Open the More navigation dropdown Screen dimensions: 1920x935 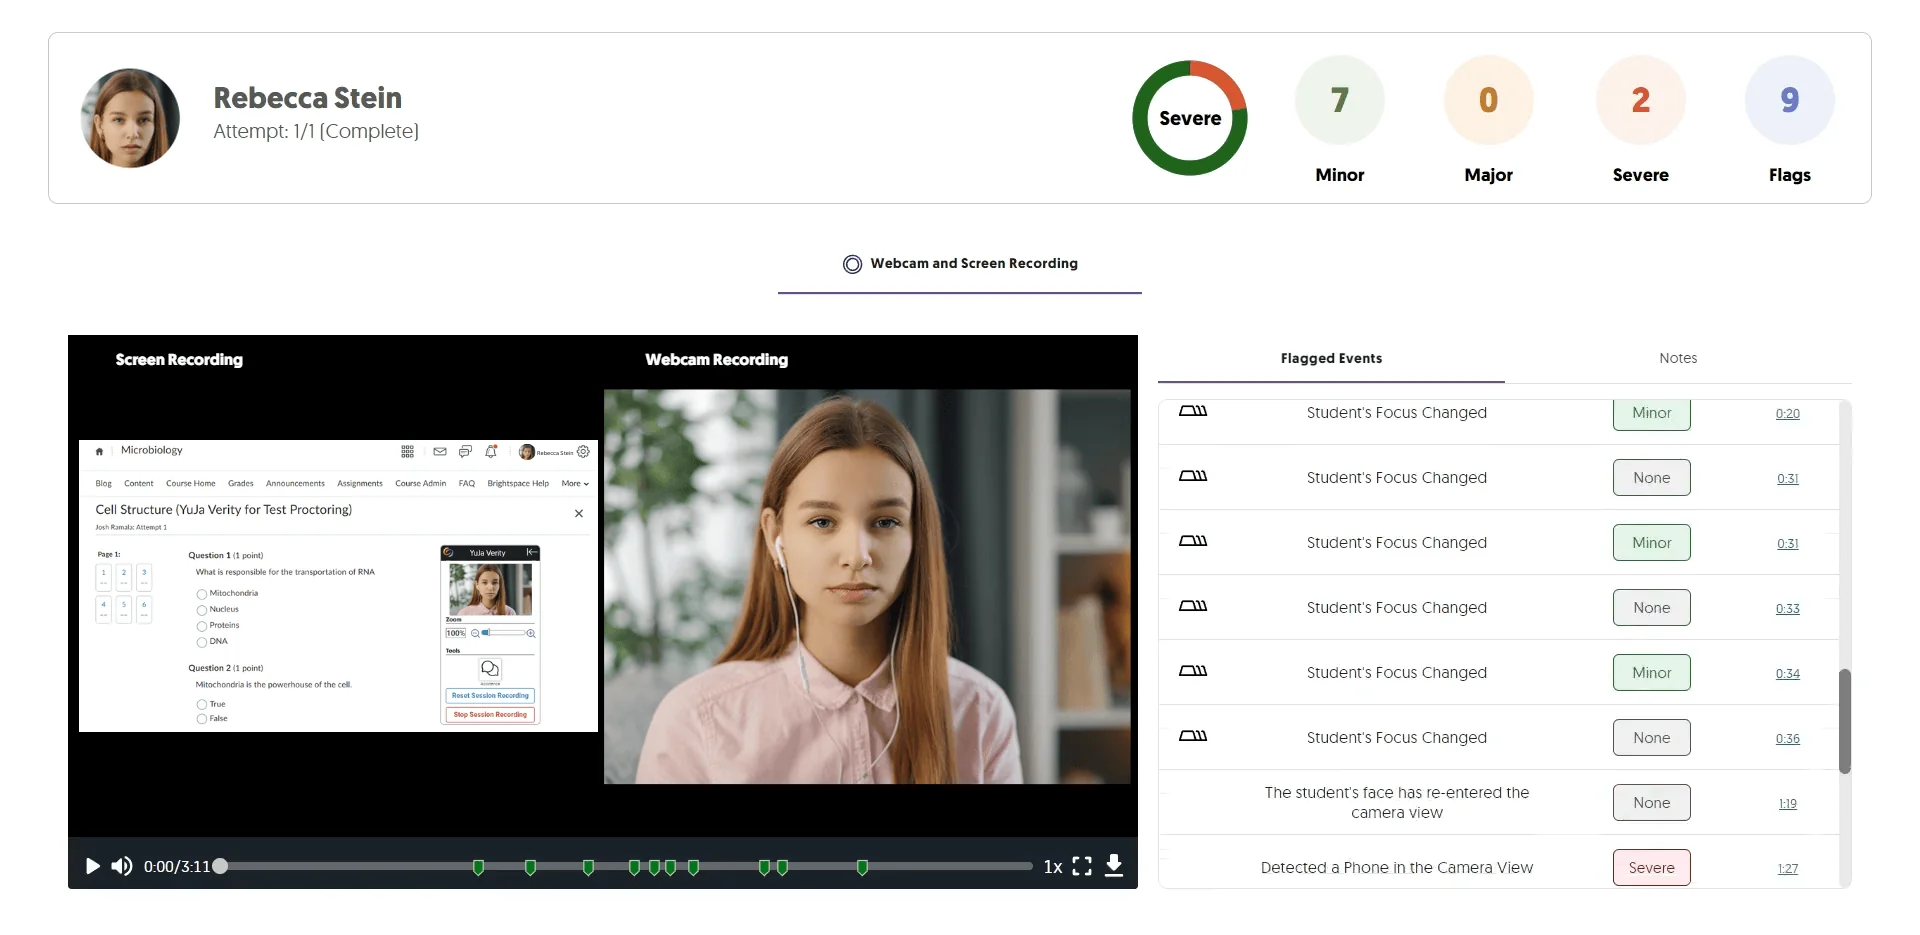click(573, 483)
